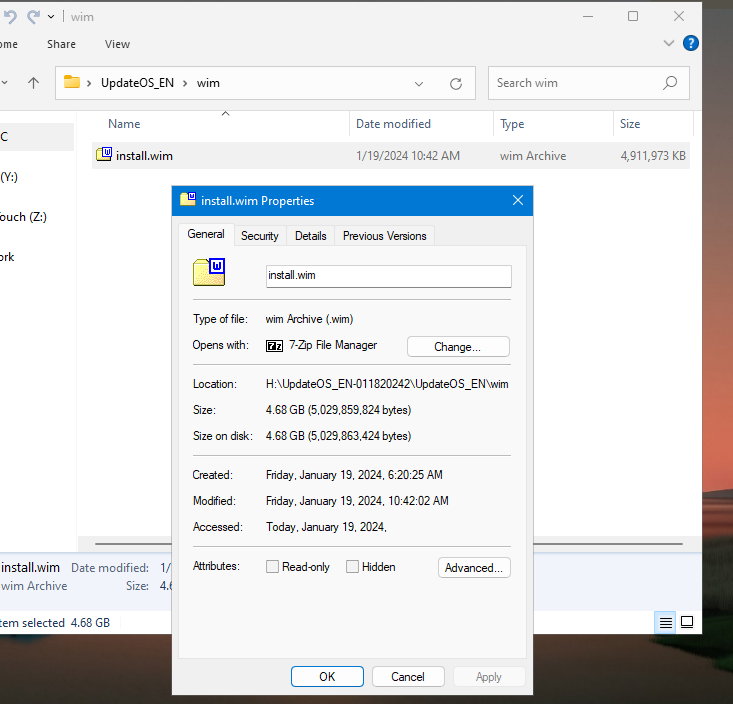This screenshot has width=733, height=704.
Task: Toggle the Hidden attribute checkbox
Action: click(x=352, y=567)
